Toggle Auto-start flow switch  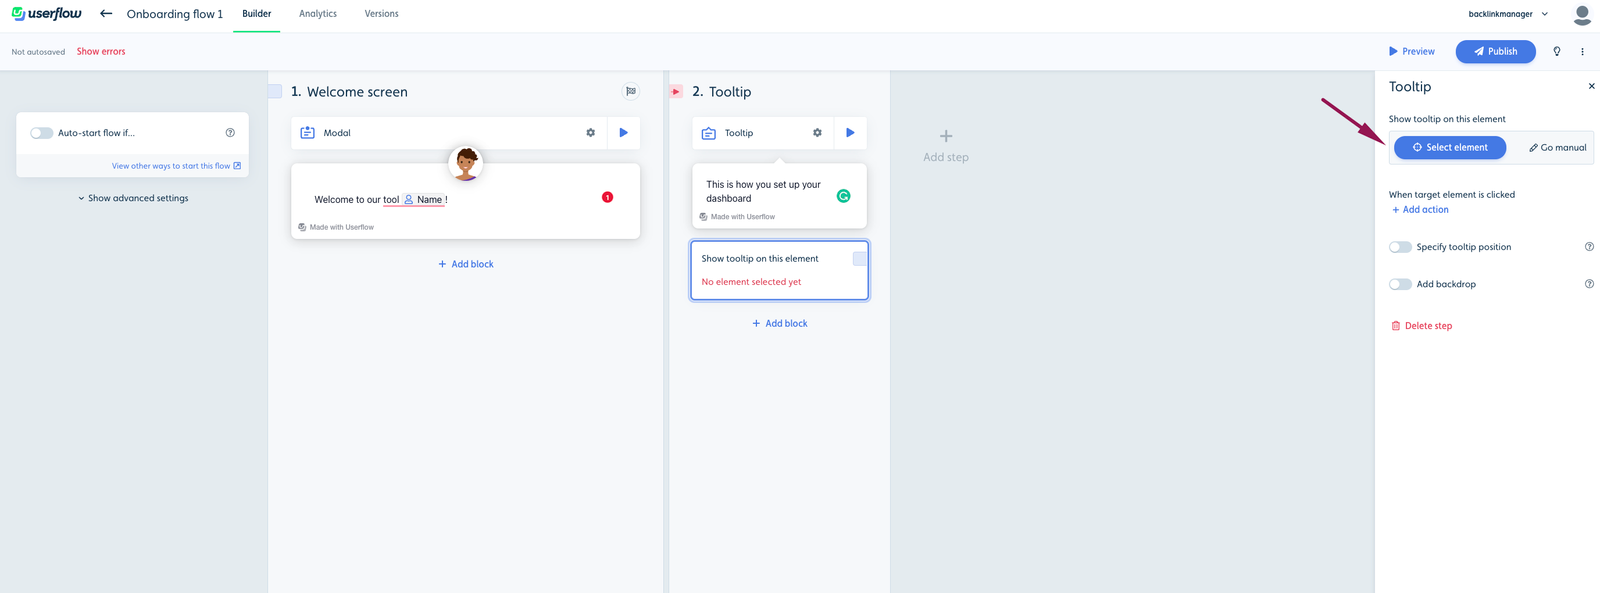pos(41,133)
